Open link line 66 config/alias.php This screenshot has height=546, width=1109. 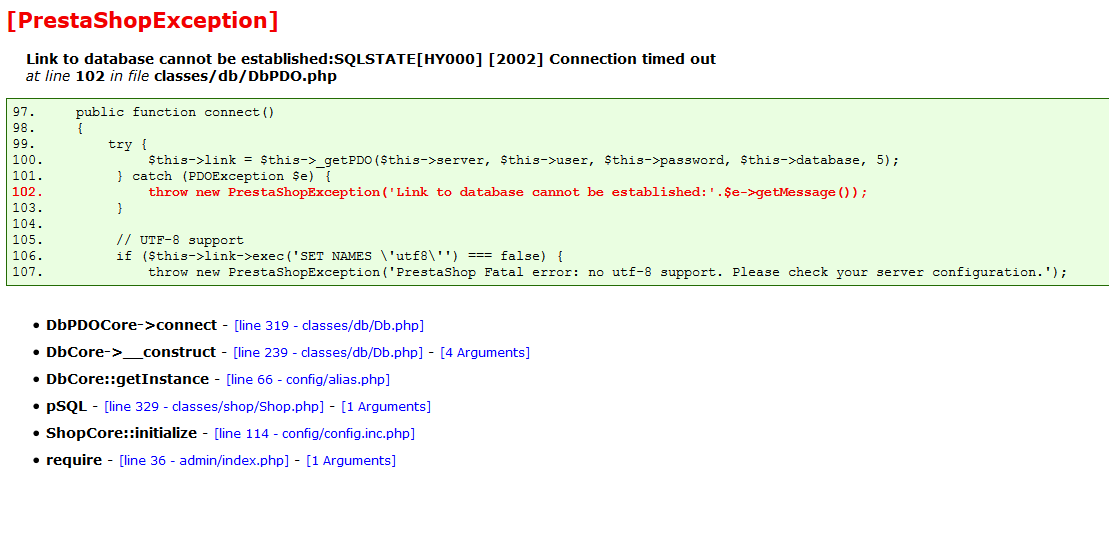tap(308, 380)
